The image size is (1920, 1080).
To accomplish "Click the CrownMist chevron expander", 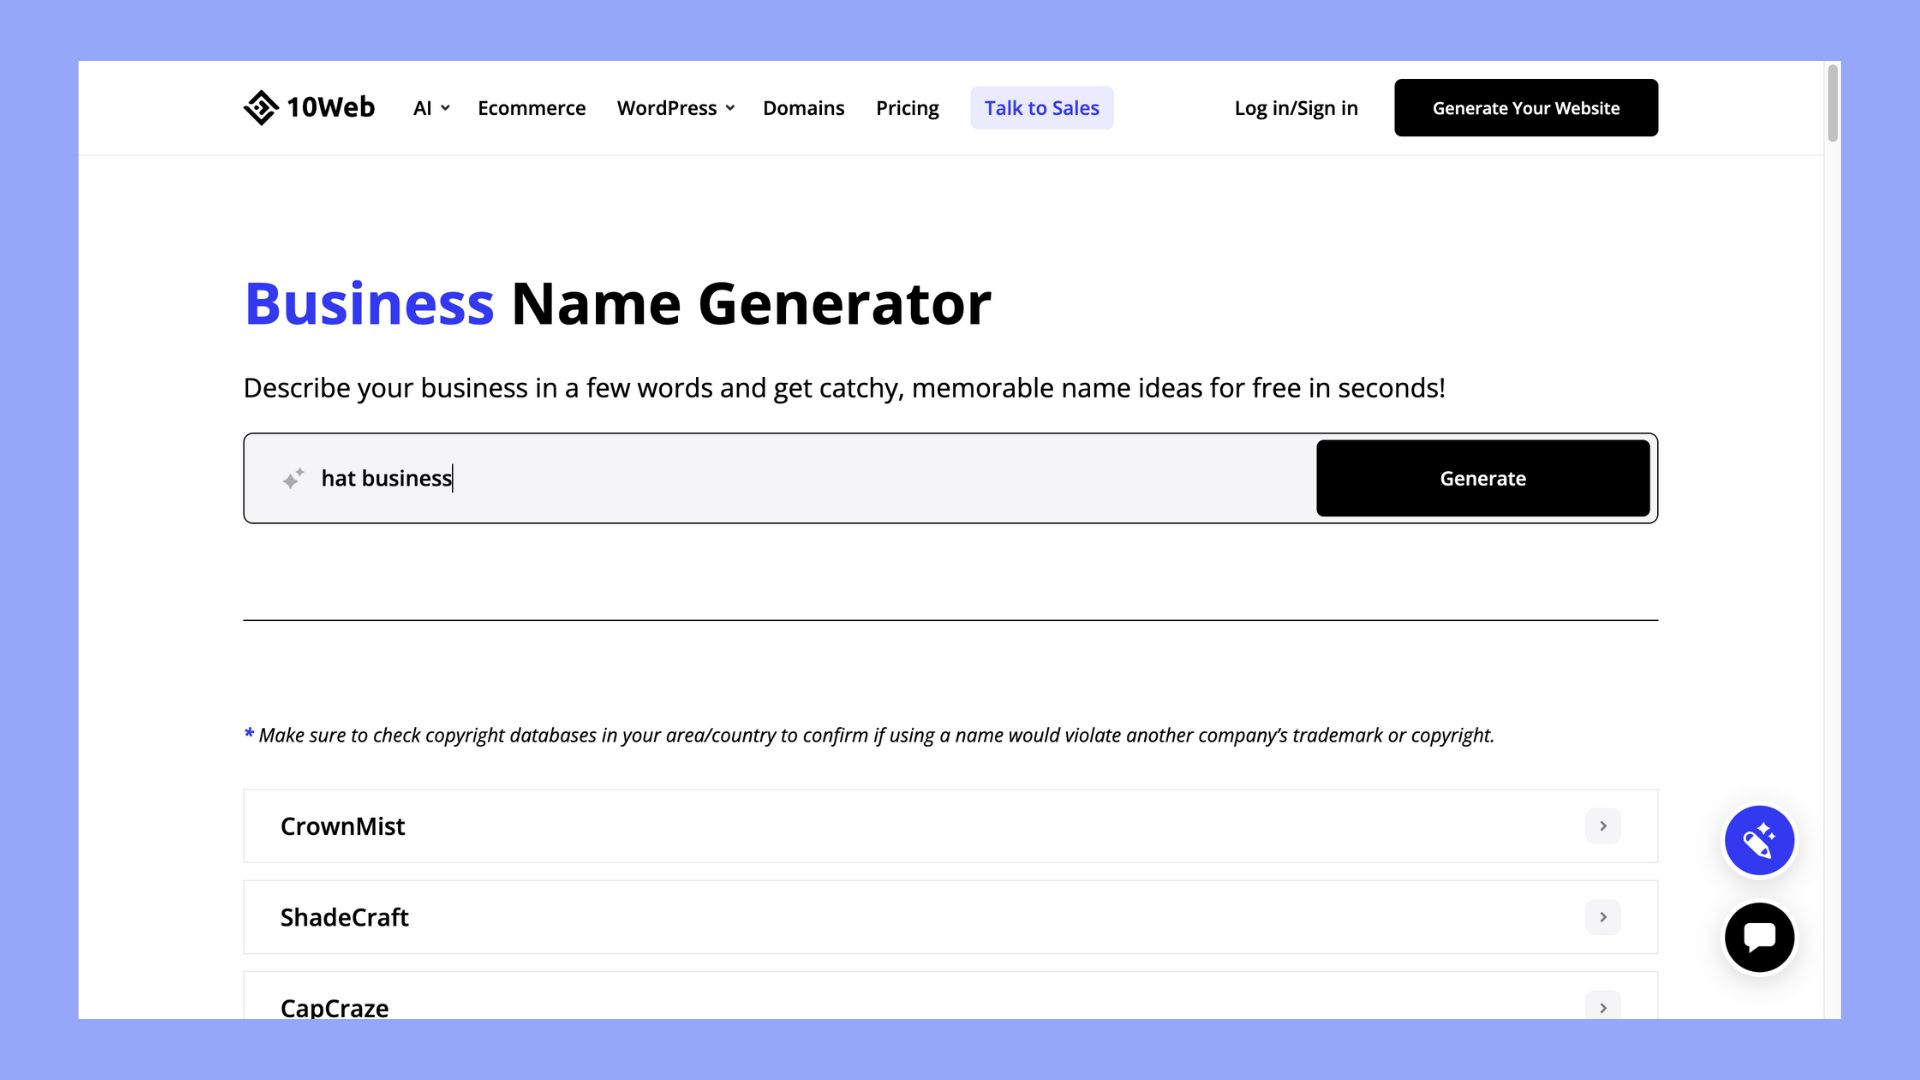I will [1602, 825].
